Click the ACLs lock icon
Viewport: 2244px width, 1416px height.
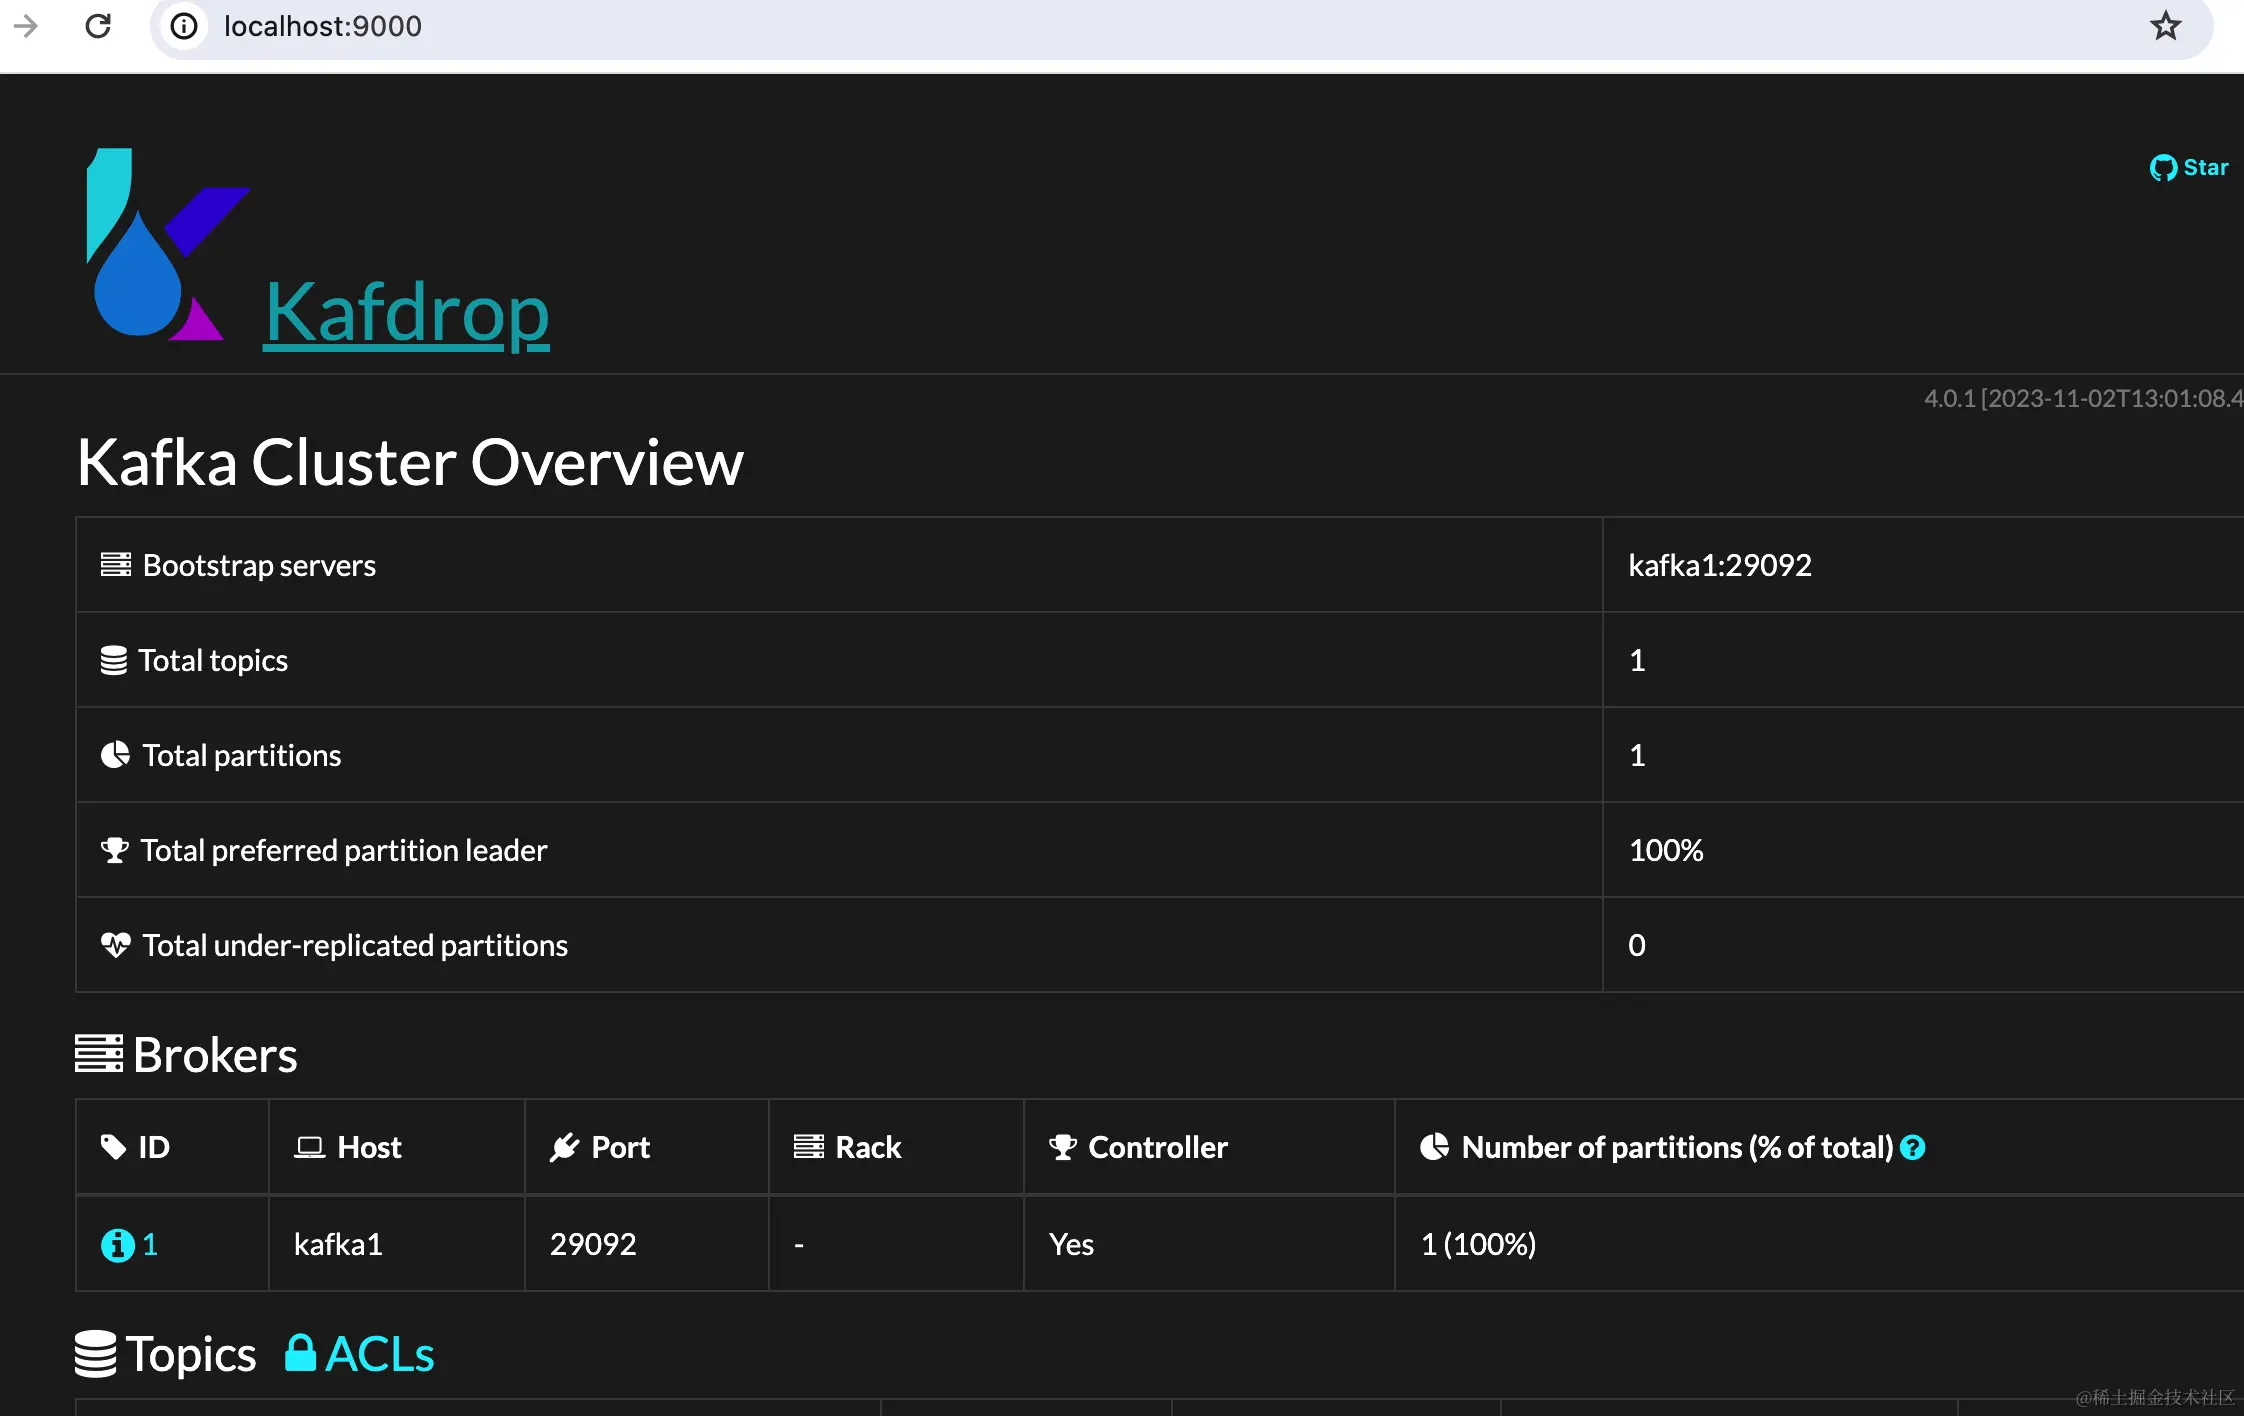[300, 1353]
